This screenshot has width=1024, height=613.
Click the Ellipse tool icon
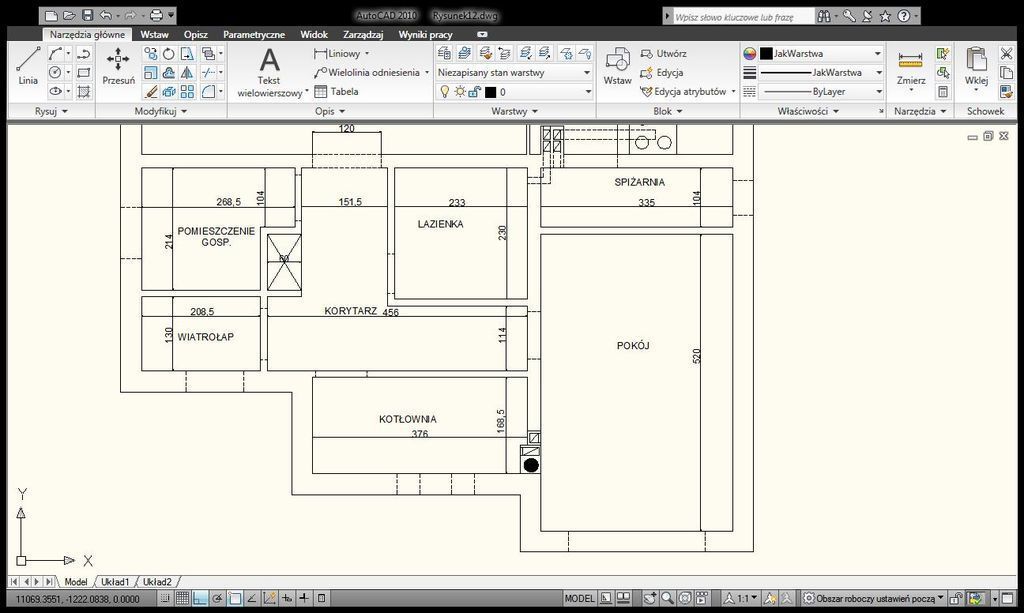point(56,91)
